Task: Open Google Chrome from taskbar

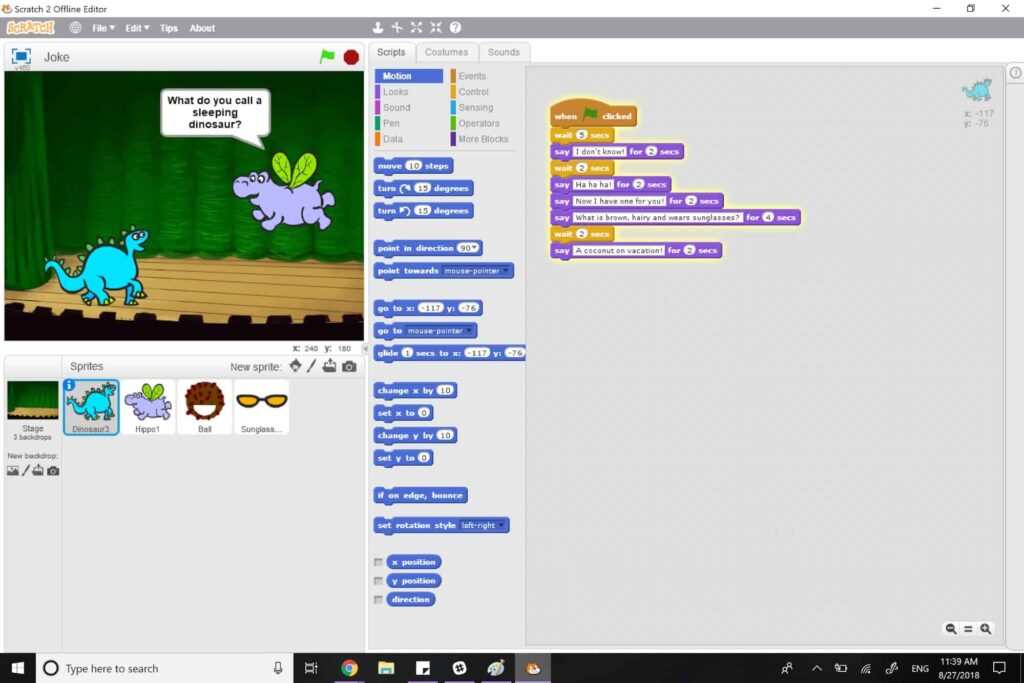Action: 349,667
